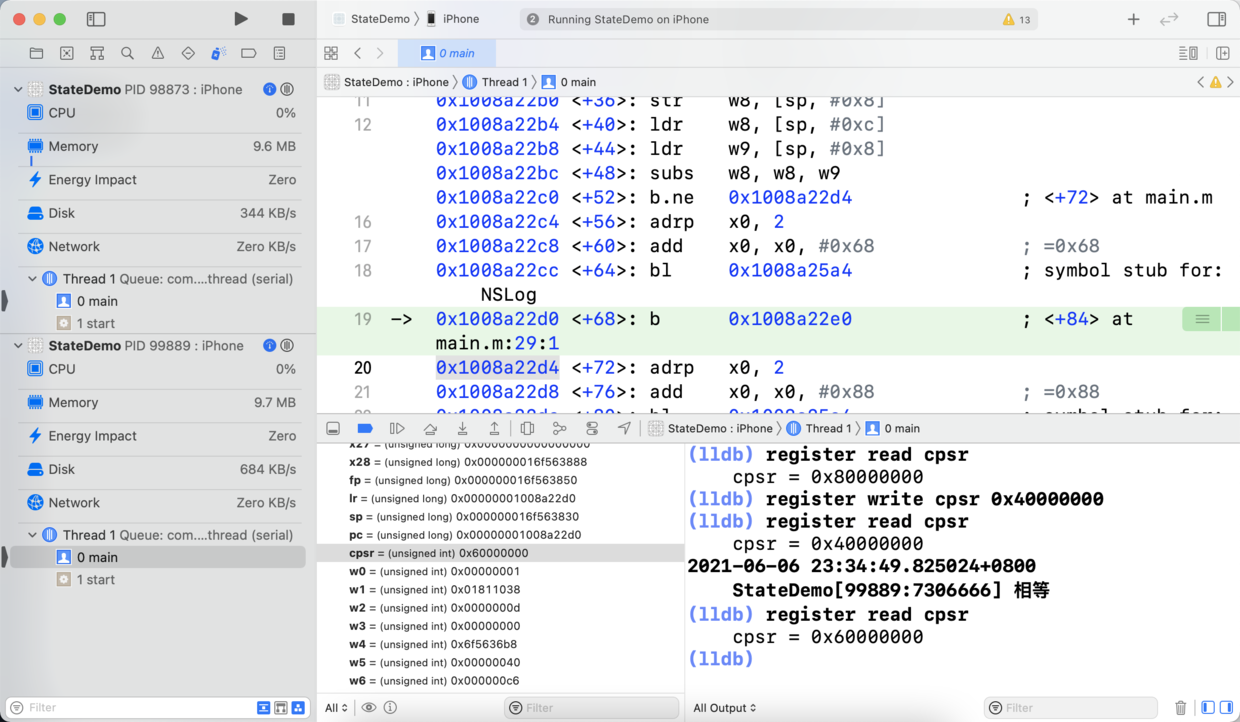The height and width of the screenshot is (722, 1240).
Task: Select Energy Impact under PID 99889
Action: [x=161, y=436]
